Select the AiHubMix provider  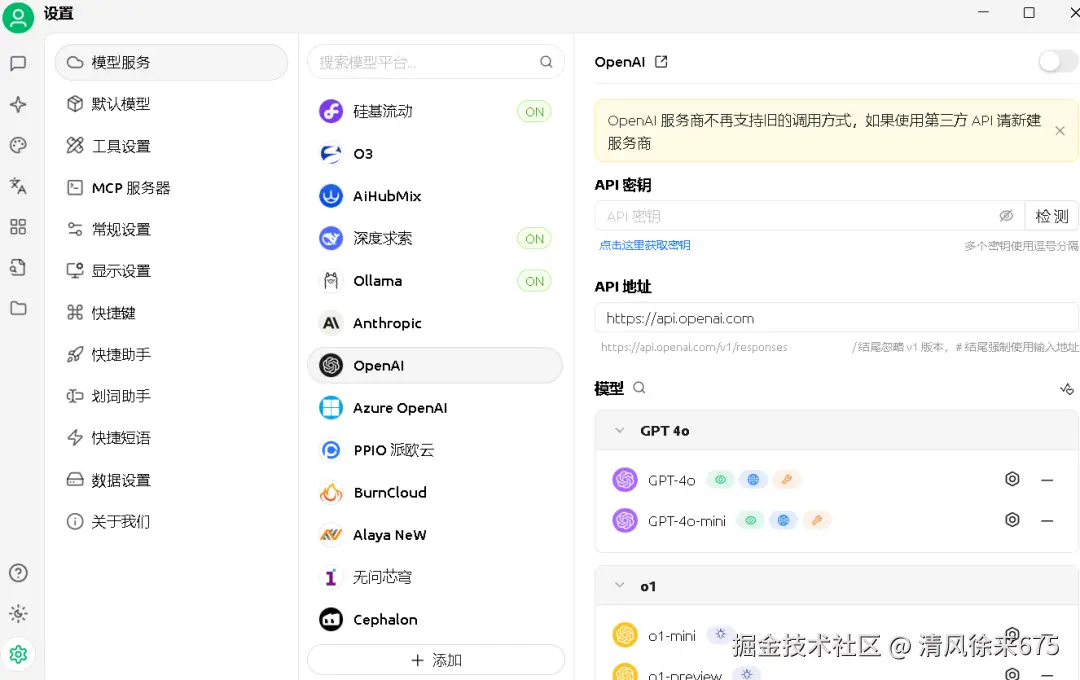(435, 196)
